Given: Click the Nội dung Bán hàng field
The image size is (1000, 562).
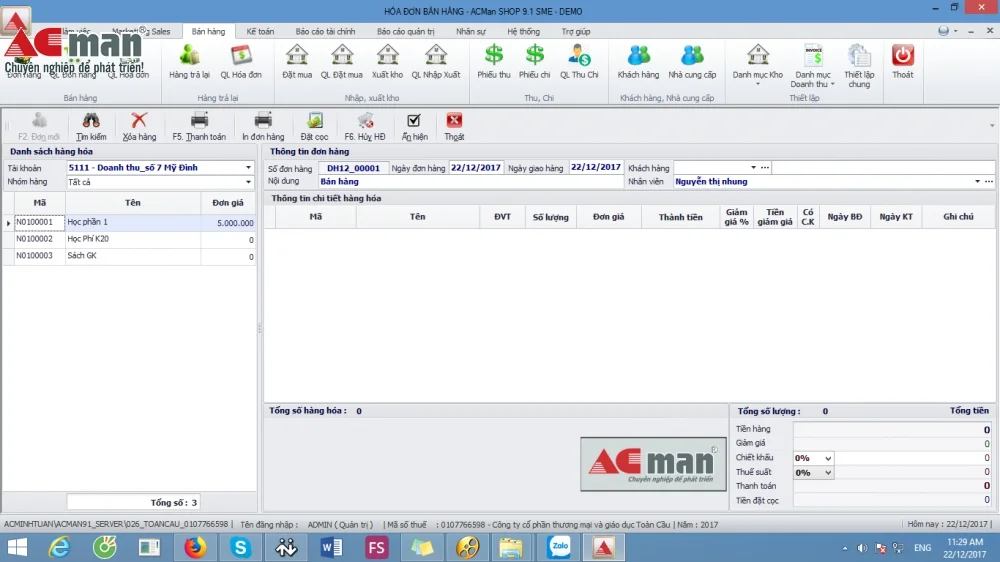Looking at the screenshot, I should point(470,182).
